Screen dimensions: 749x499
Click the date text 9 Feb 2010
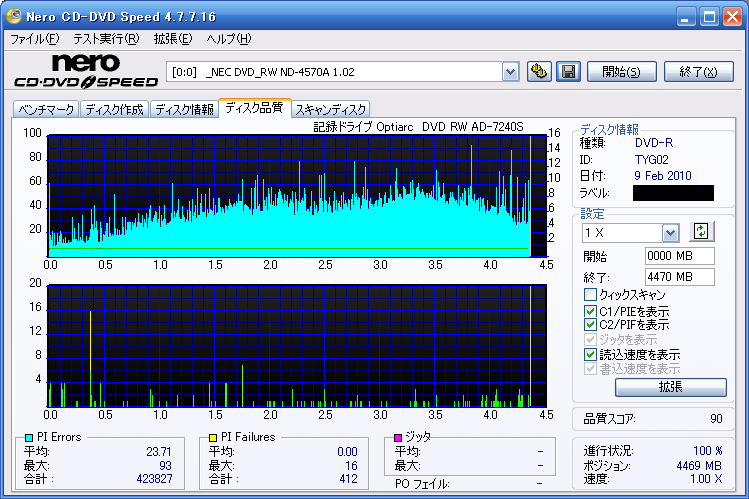(663, 176)
